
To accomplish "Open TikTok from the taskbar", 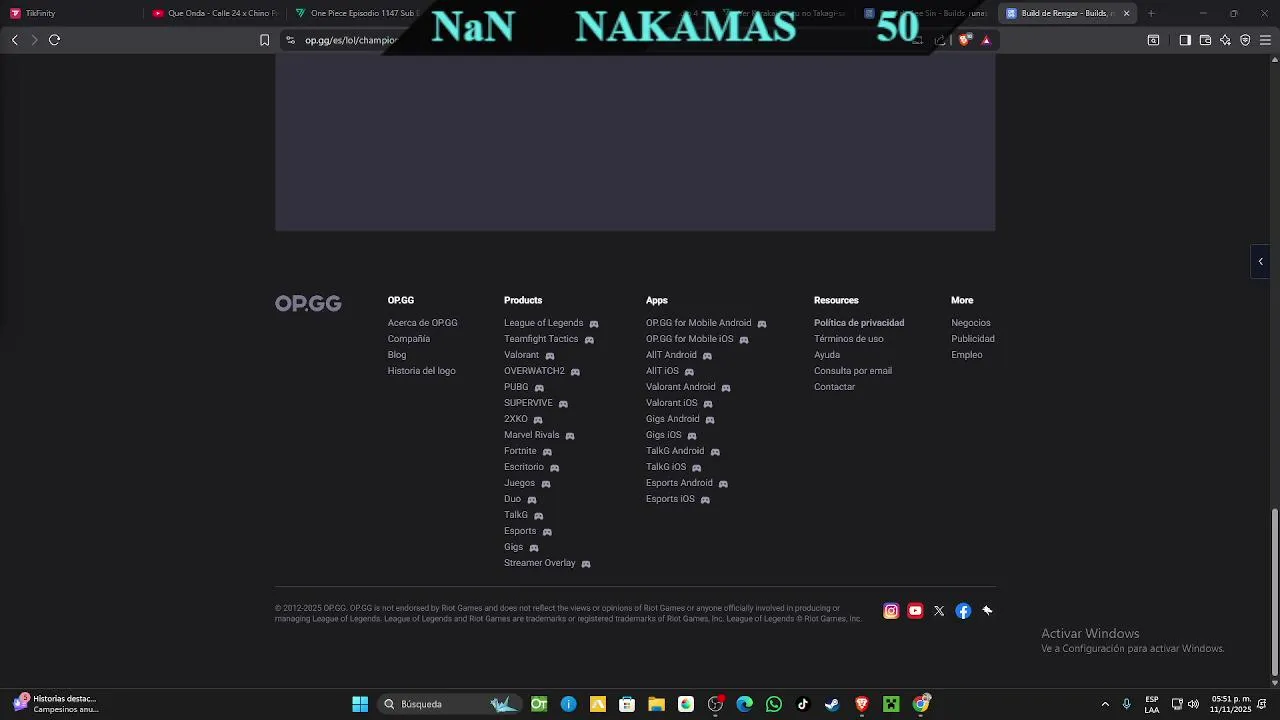I will click(802, 704).
